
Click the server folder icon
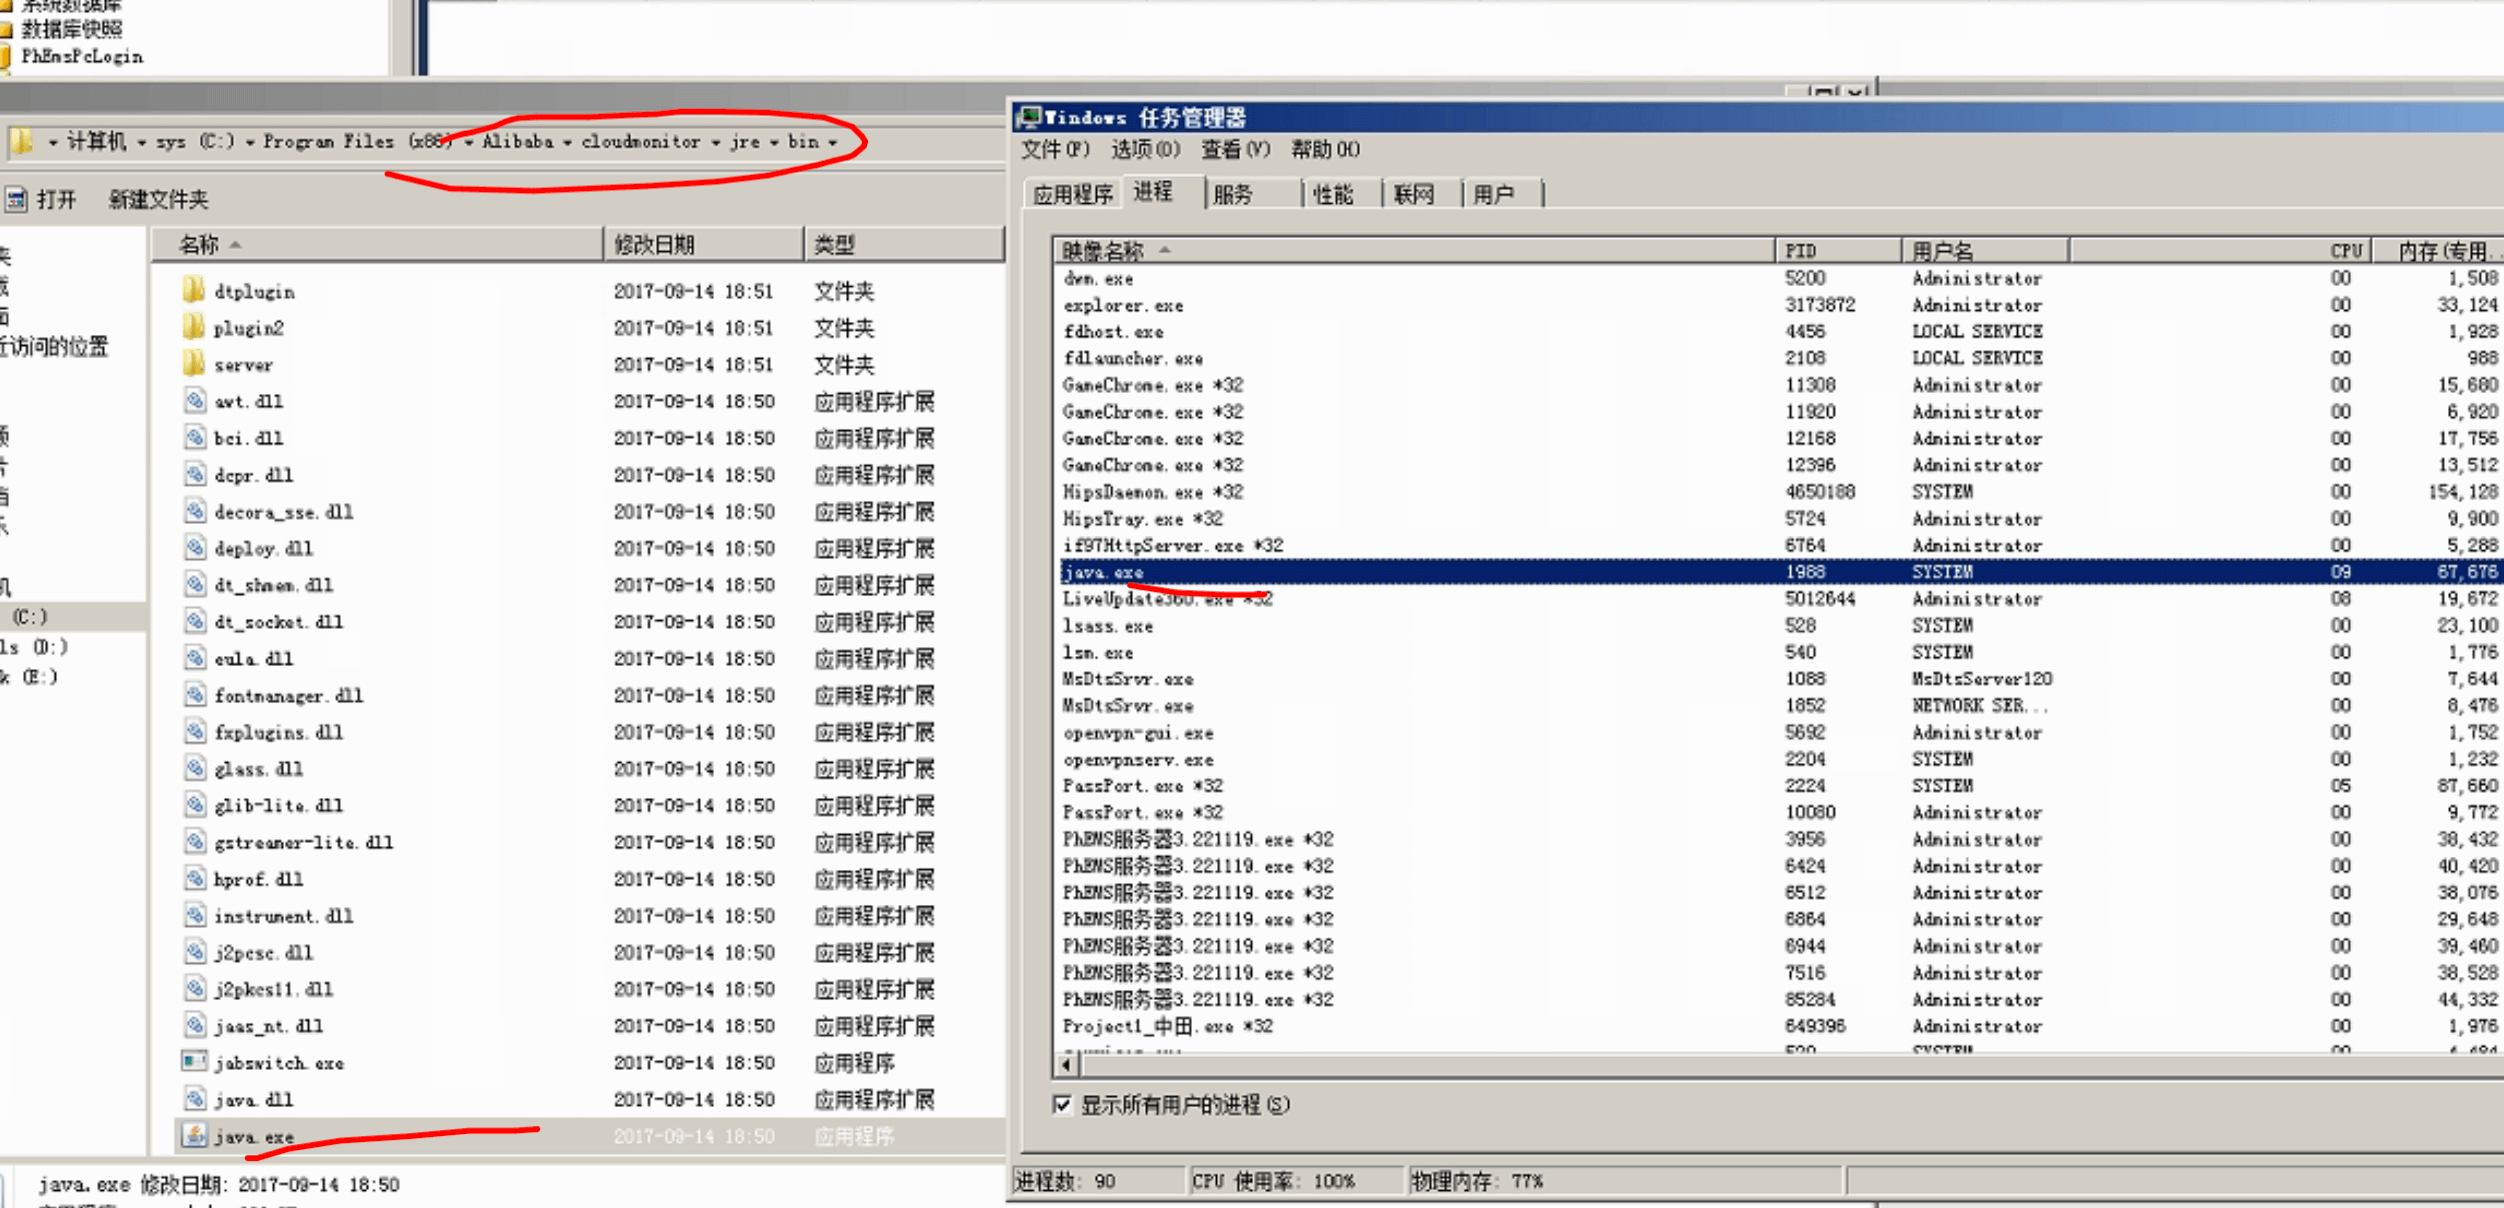194,364
